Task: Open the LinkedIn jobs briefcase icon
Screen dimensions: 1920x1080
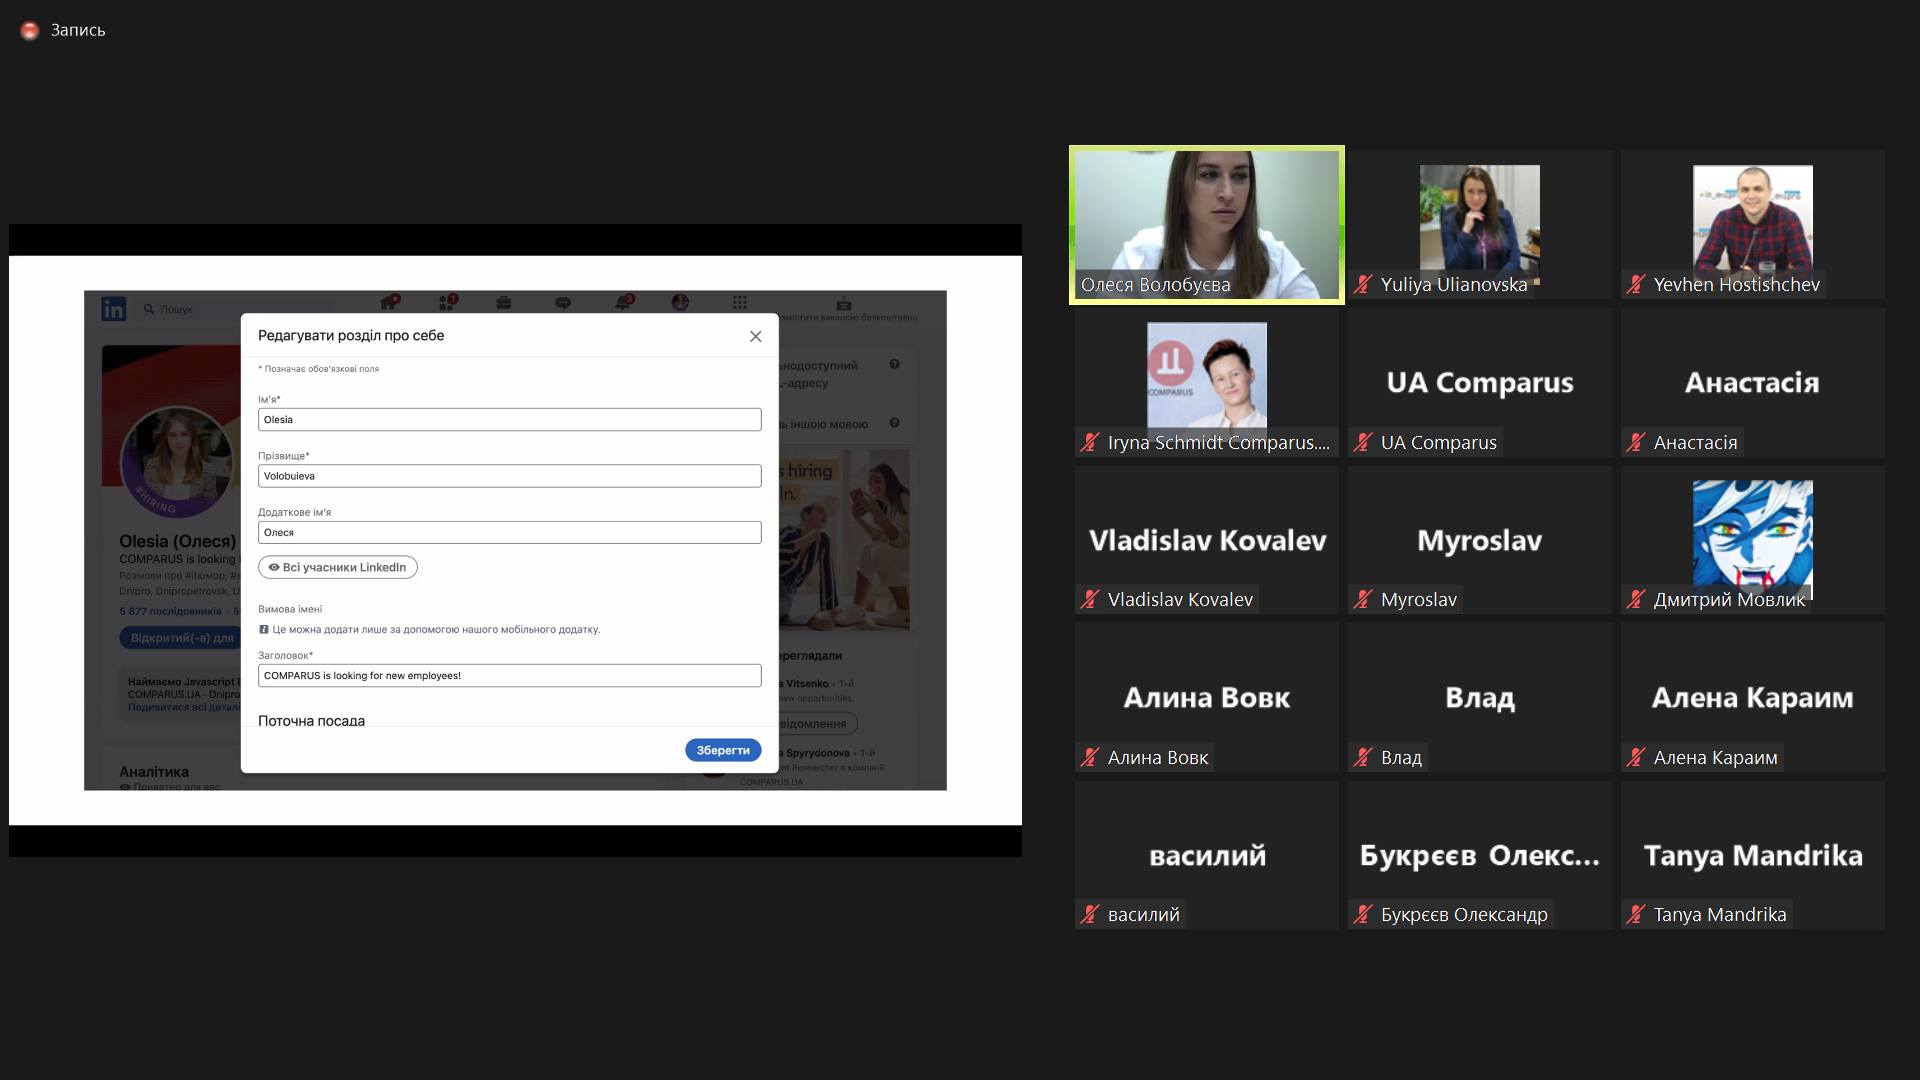Action: (504, 302)
